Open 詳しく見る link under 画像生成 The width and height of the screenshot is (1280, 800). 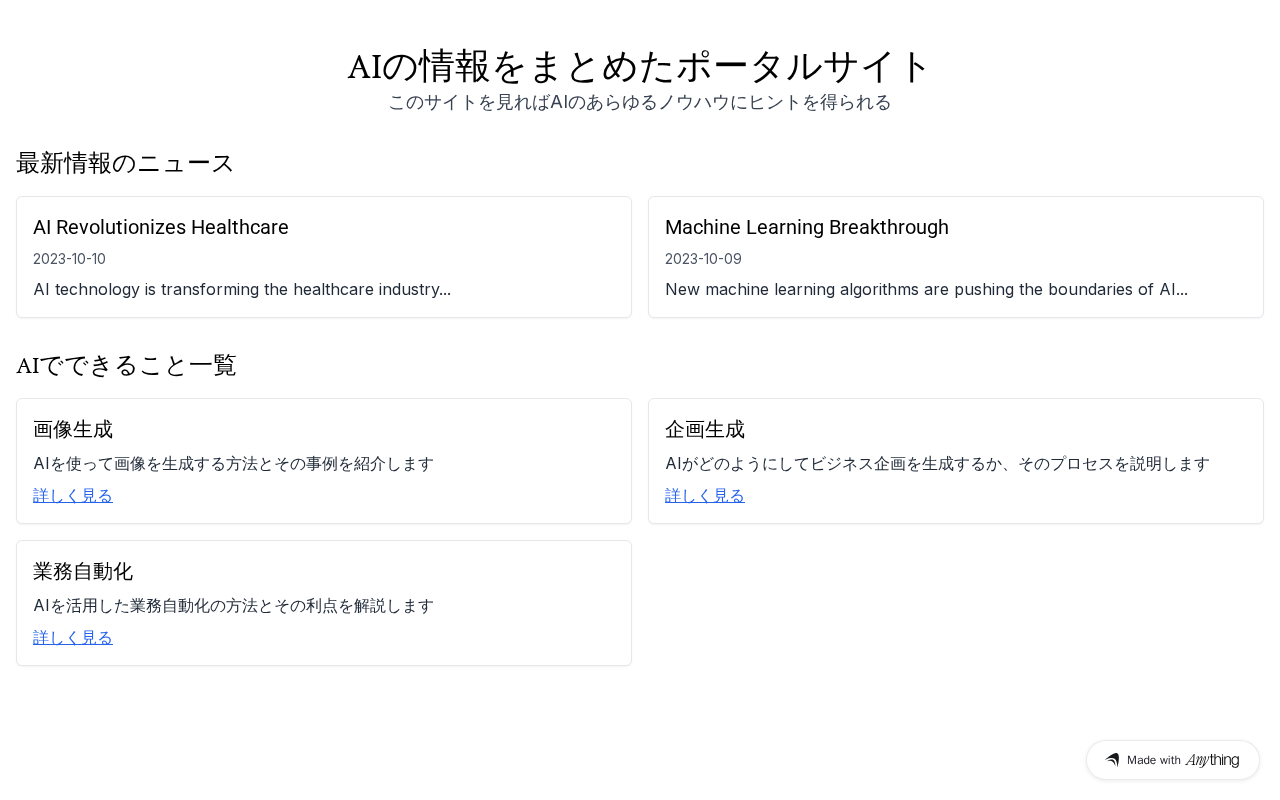pyautogui.click(x=73, y=495)
